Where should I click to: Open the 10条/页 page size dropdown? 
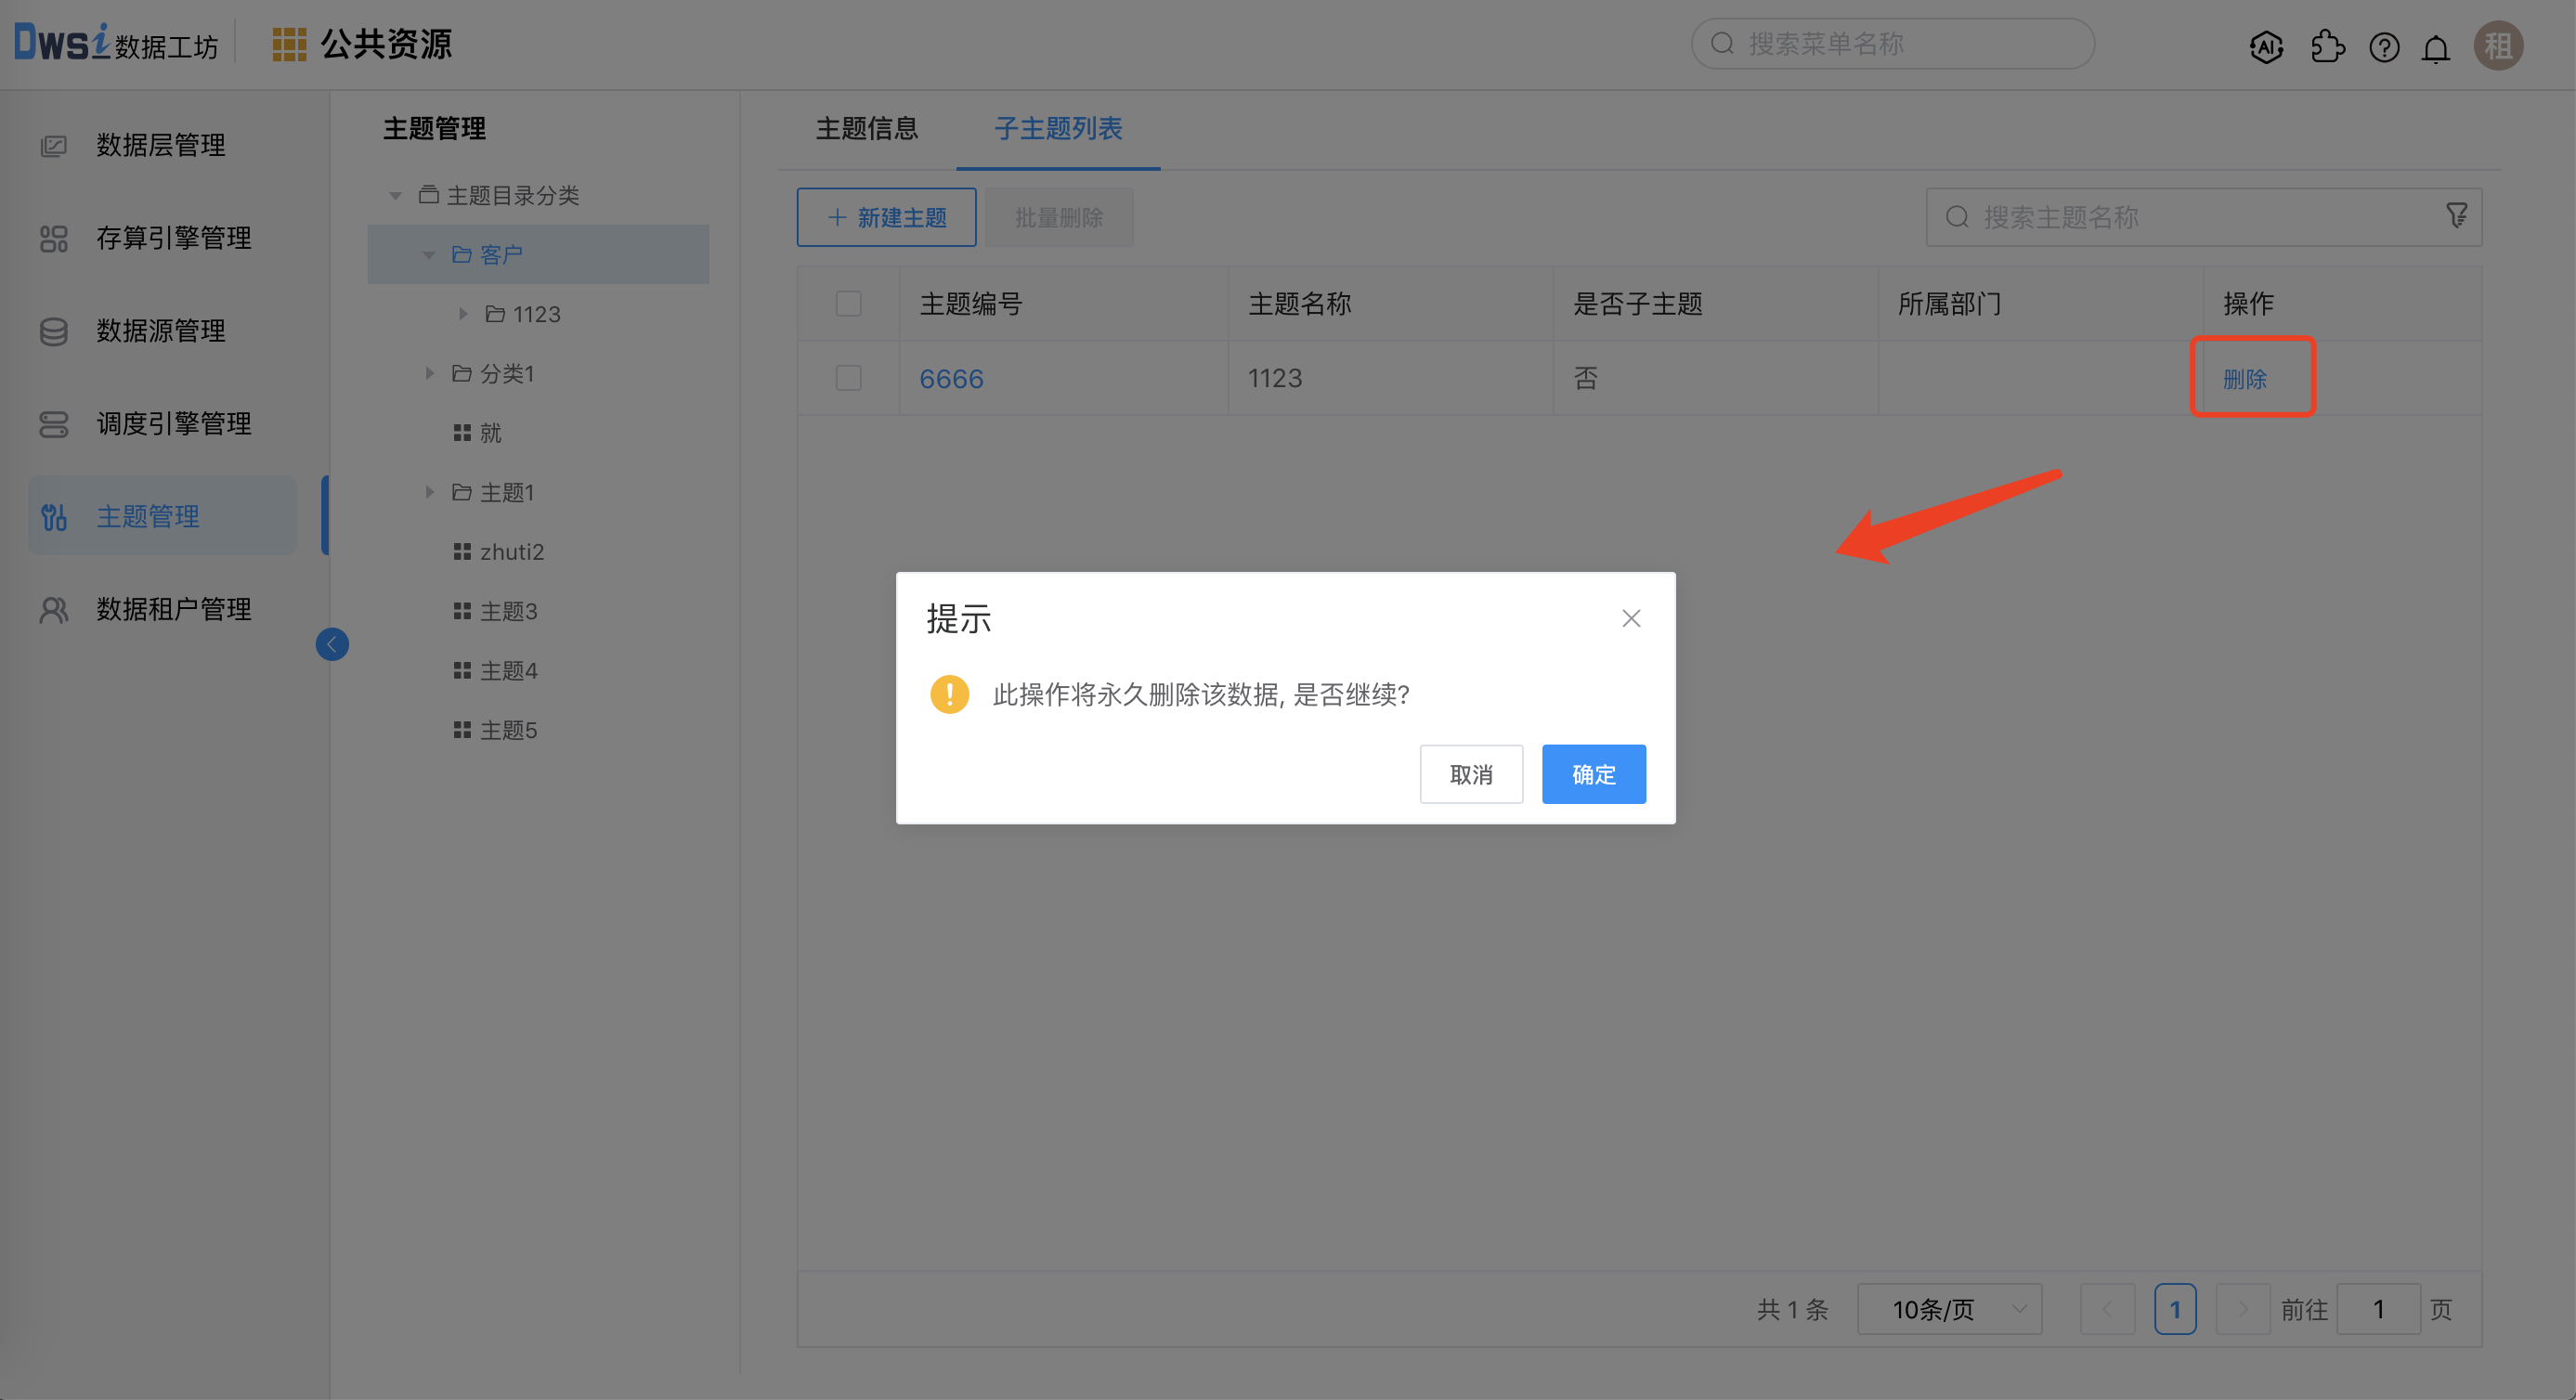coord(1948,1308)
